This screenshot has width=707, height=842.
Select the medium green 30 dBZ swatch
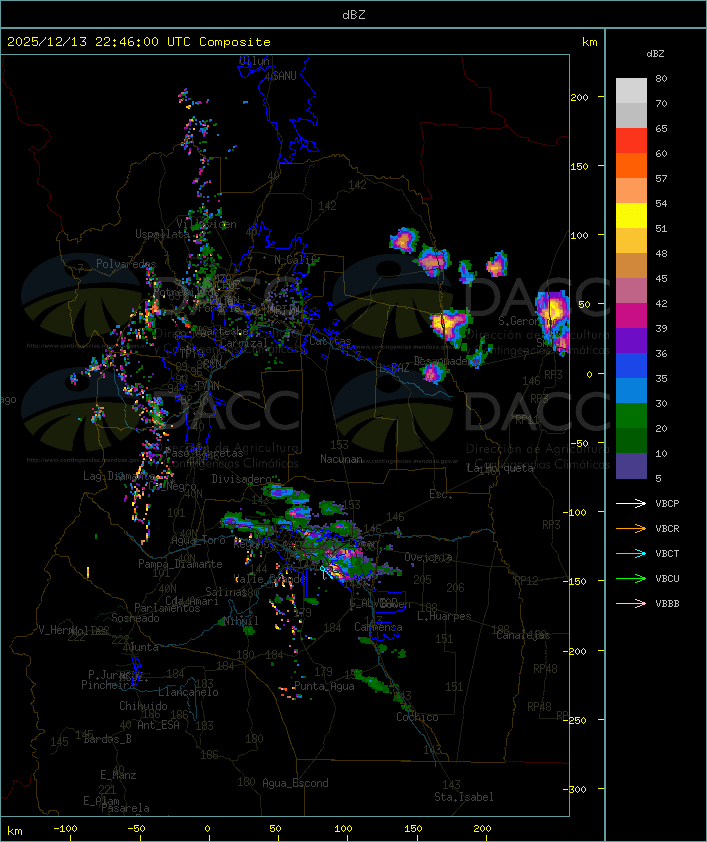point(631,415)
